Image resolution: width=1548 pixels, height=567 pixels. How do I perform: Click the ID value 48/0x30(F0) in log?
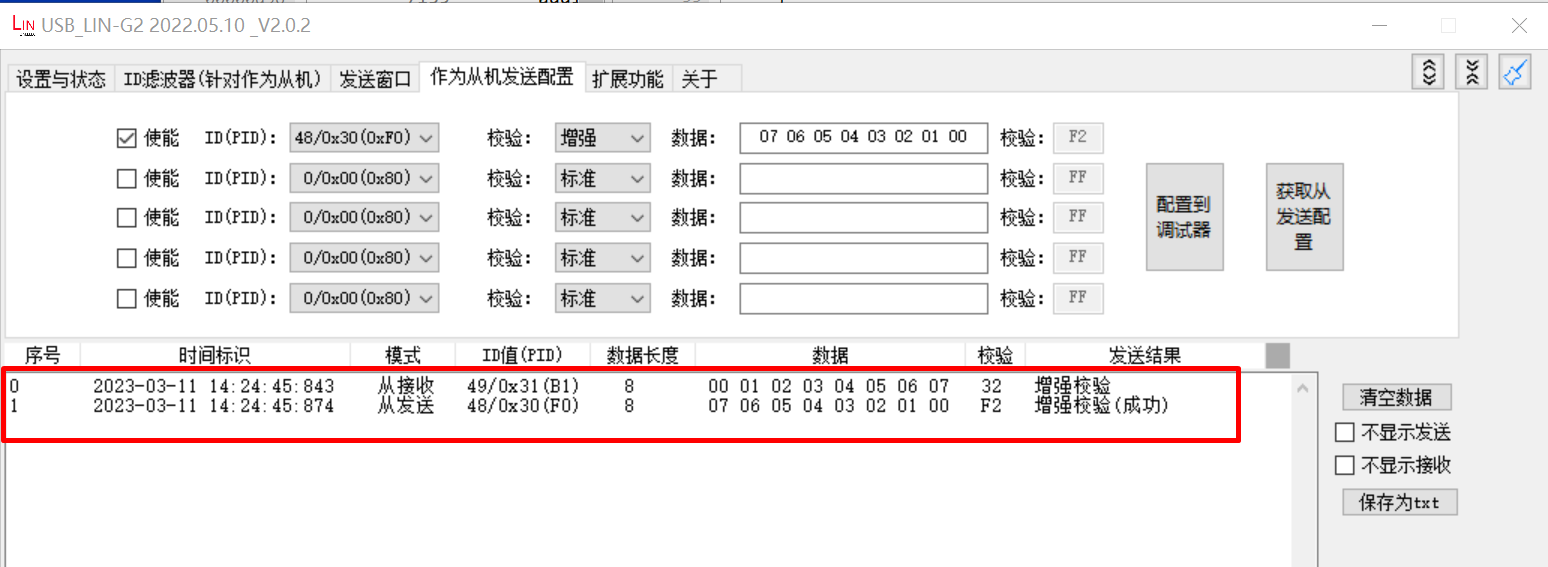(523, 406)
